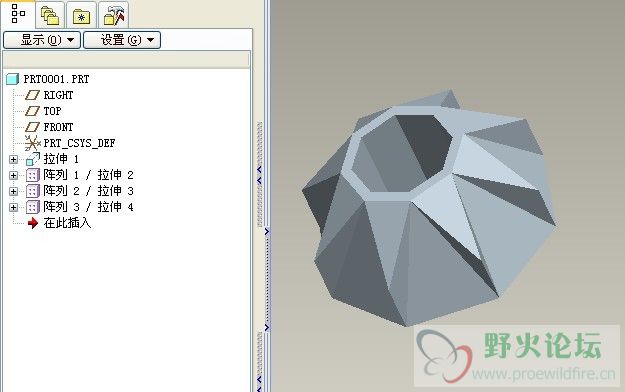Screen dimensions: 625x392
Task: Expand the 阵列 3 / 拉伸 4 node
Action: pyautogui.click(x=13, y=207)
